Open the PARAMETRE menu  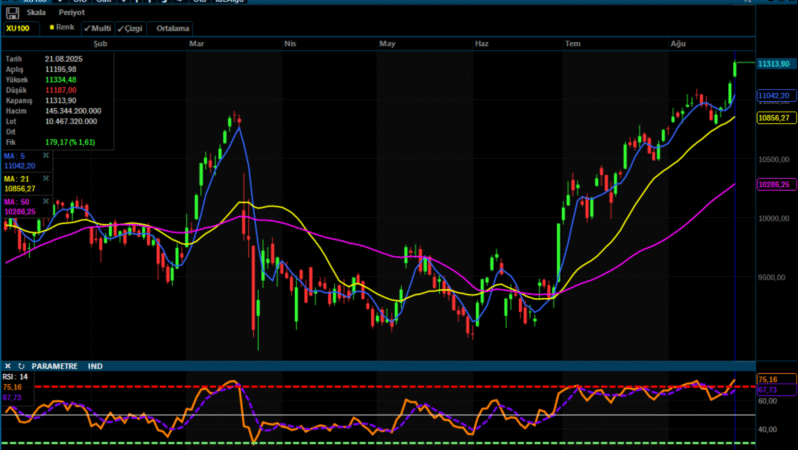(54, 366)
